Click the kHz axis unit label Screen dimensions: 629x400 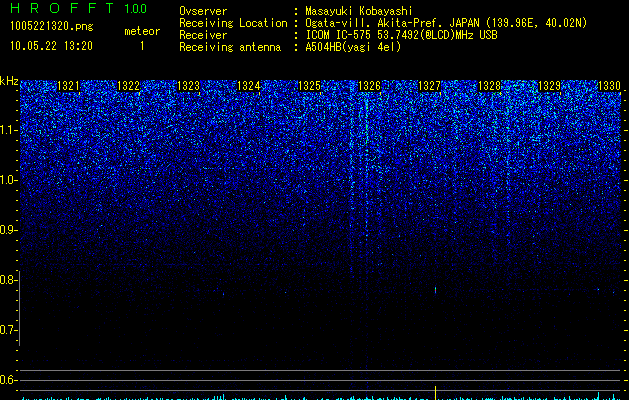click(9, 81)
